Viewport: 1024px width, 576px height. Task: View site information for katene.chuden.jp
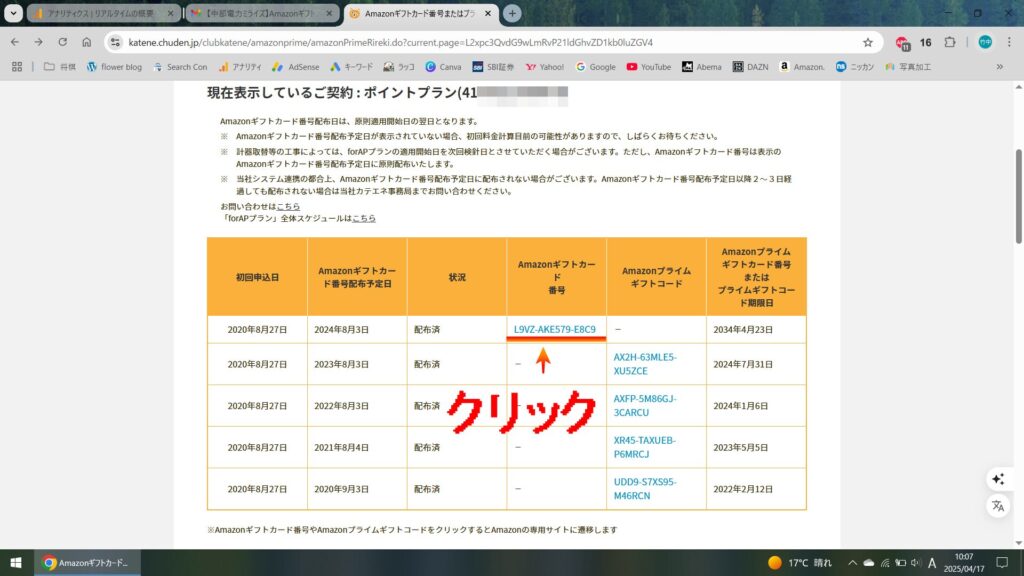(x=115, y=42)
